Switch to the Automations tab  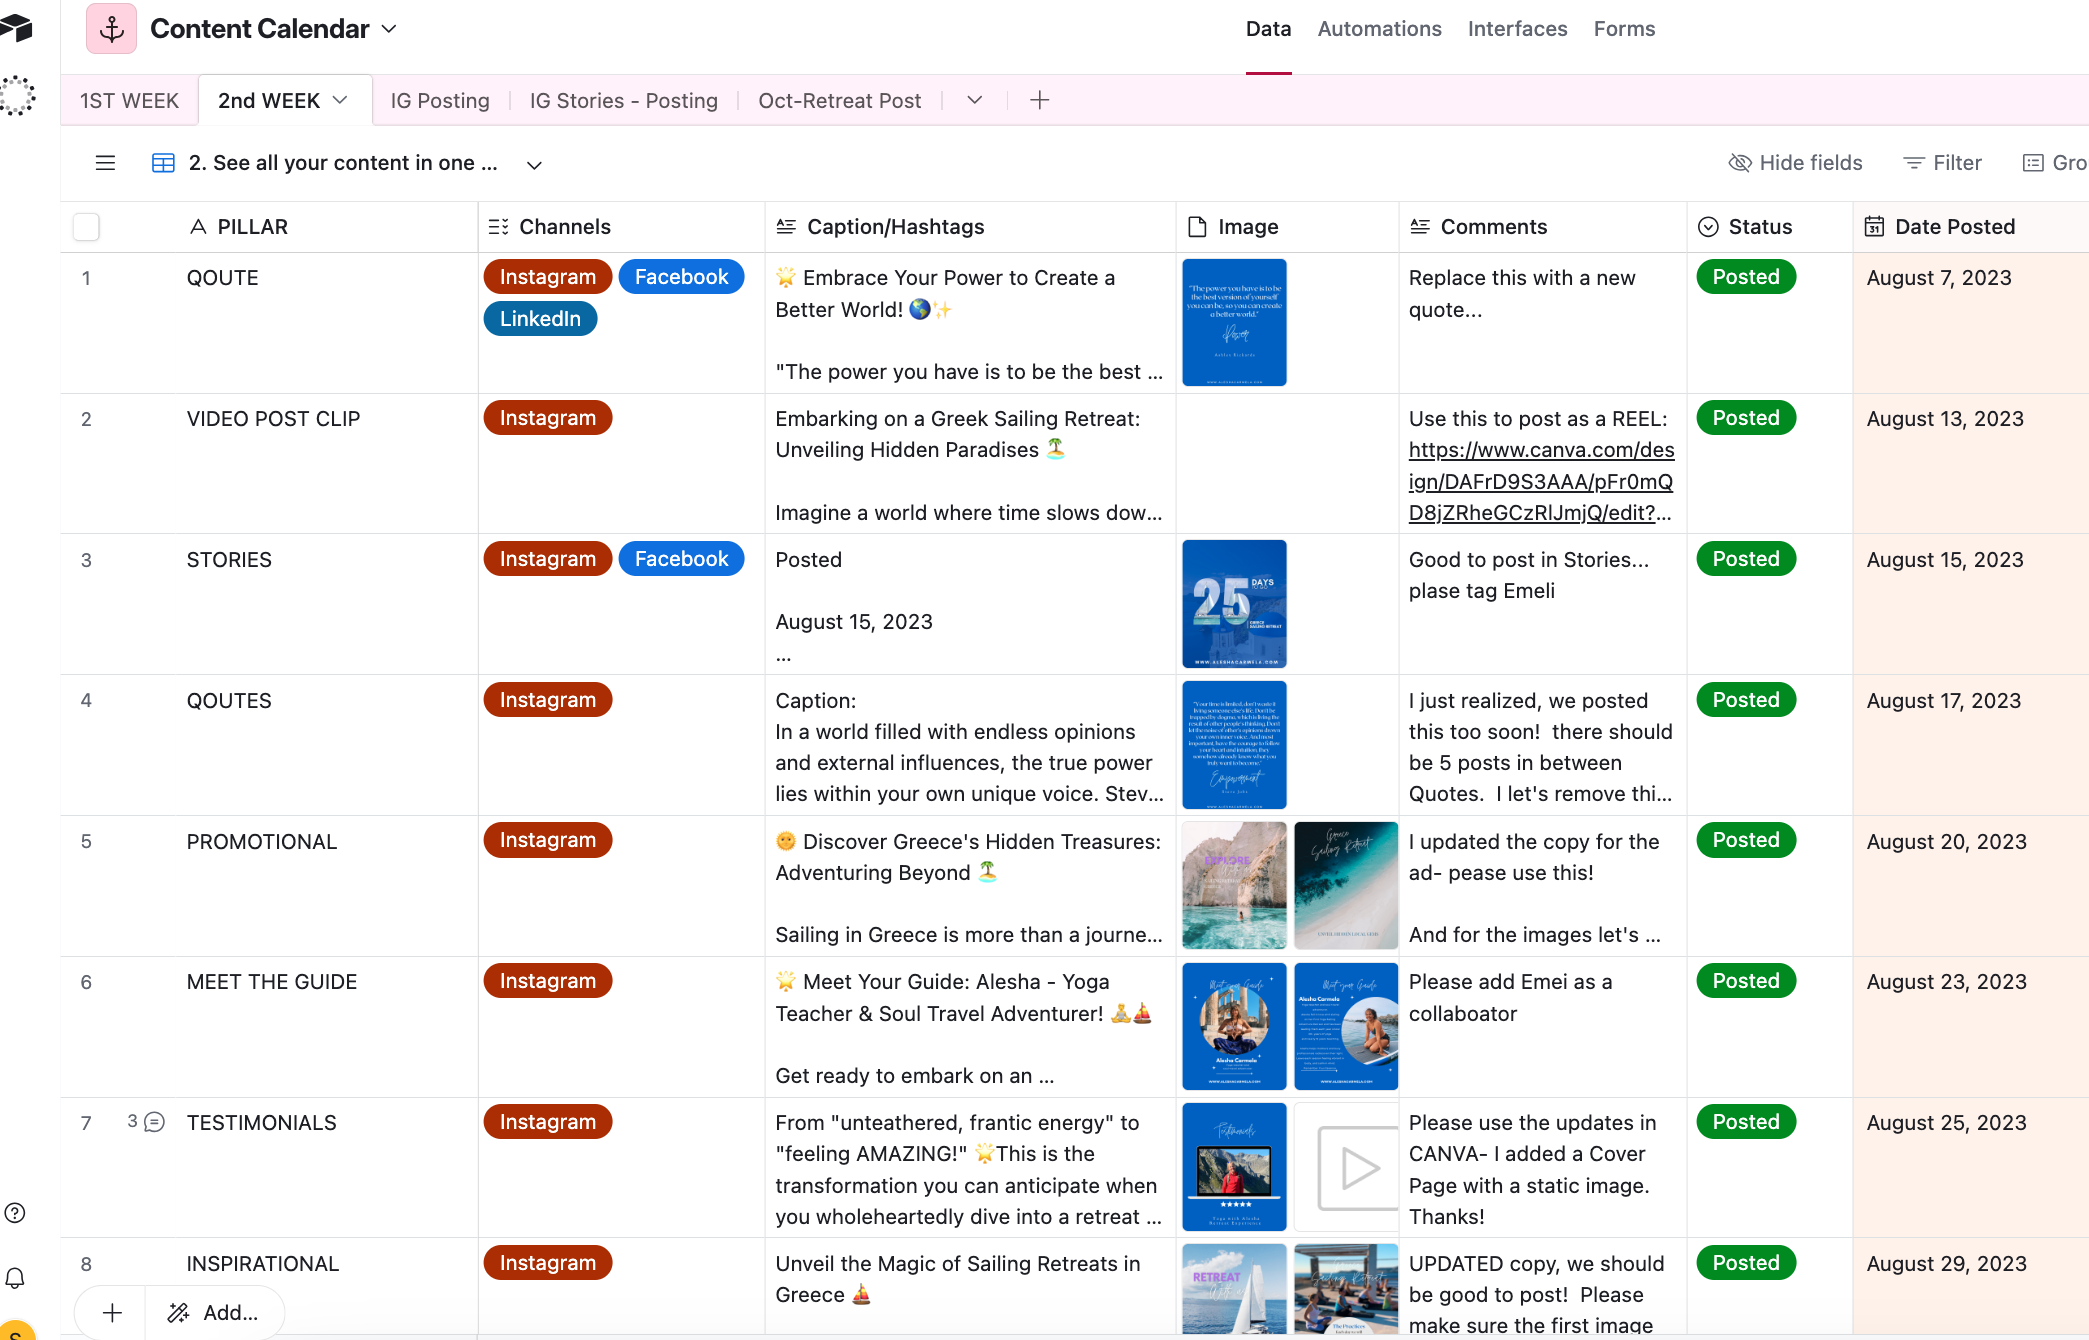pos(1379,29)
